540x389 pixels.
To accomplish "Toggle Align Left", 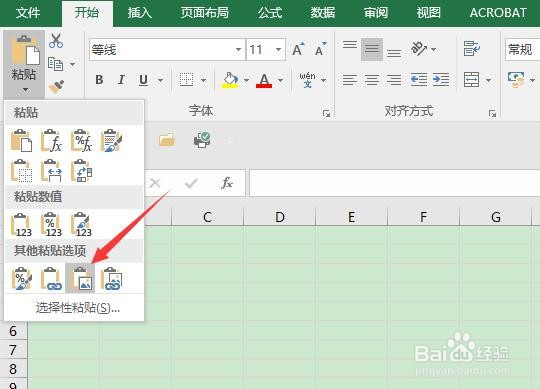I will [x=350, y=80].
